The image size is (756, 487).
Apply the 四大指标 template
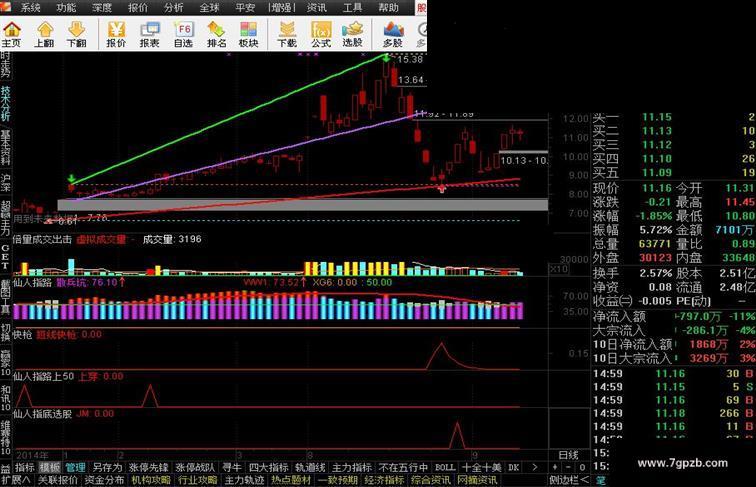[268, 467]
